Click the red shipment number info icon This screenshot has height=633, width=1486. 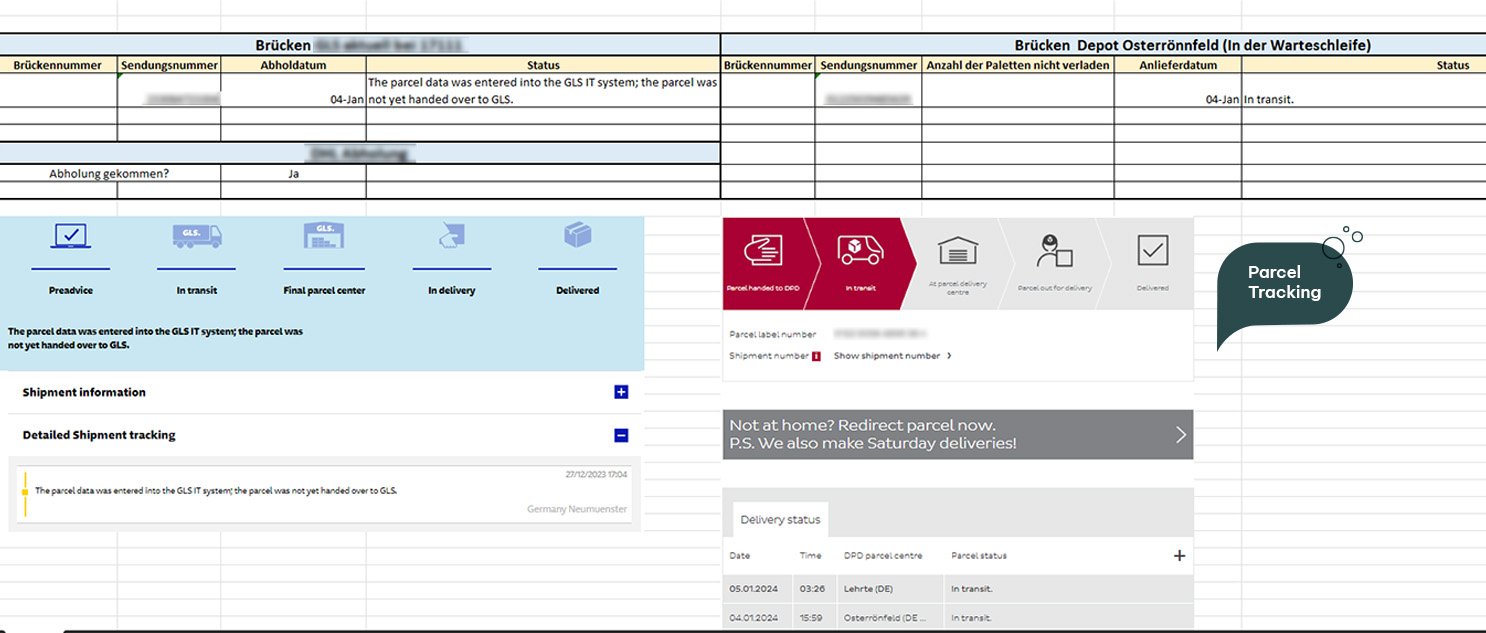tap(816, 356)
